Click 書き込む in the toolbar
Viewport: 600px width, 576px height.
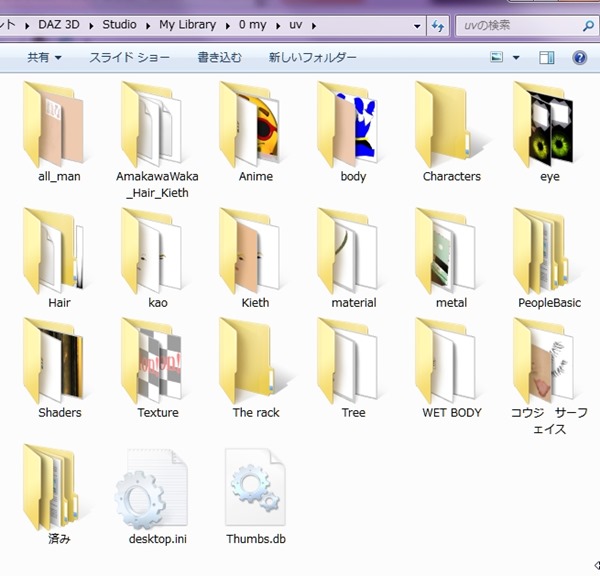pyautogui.click(x=219, y=58)
